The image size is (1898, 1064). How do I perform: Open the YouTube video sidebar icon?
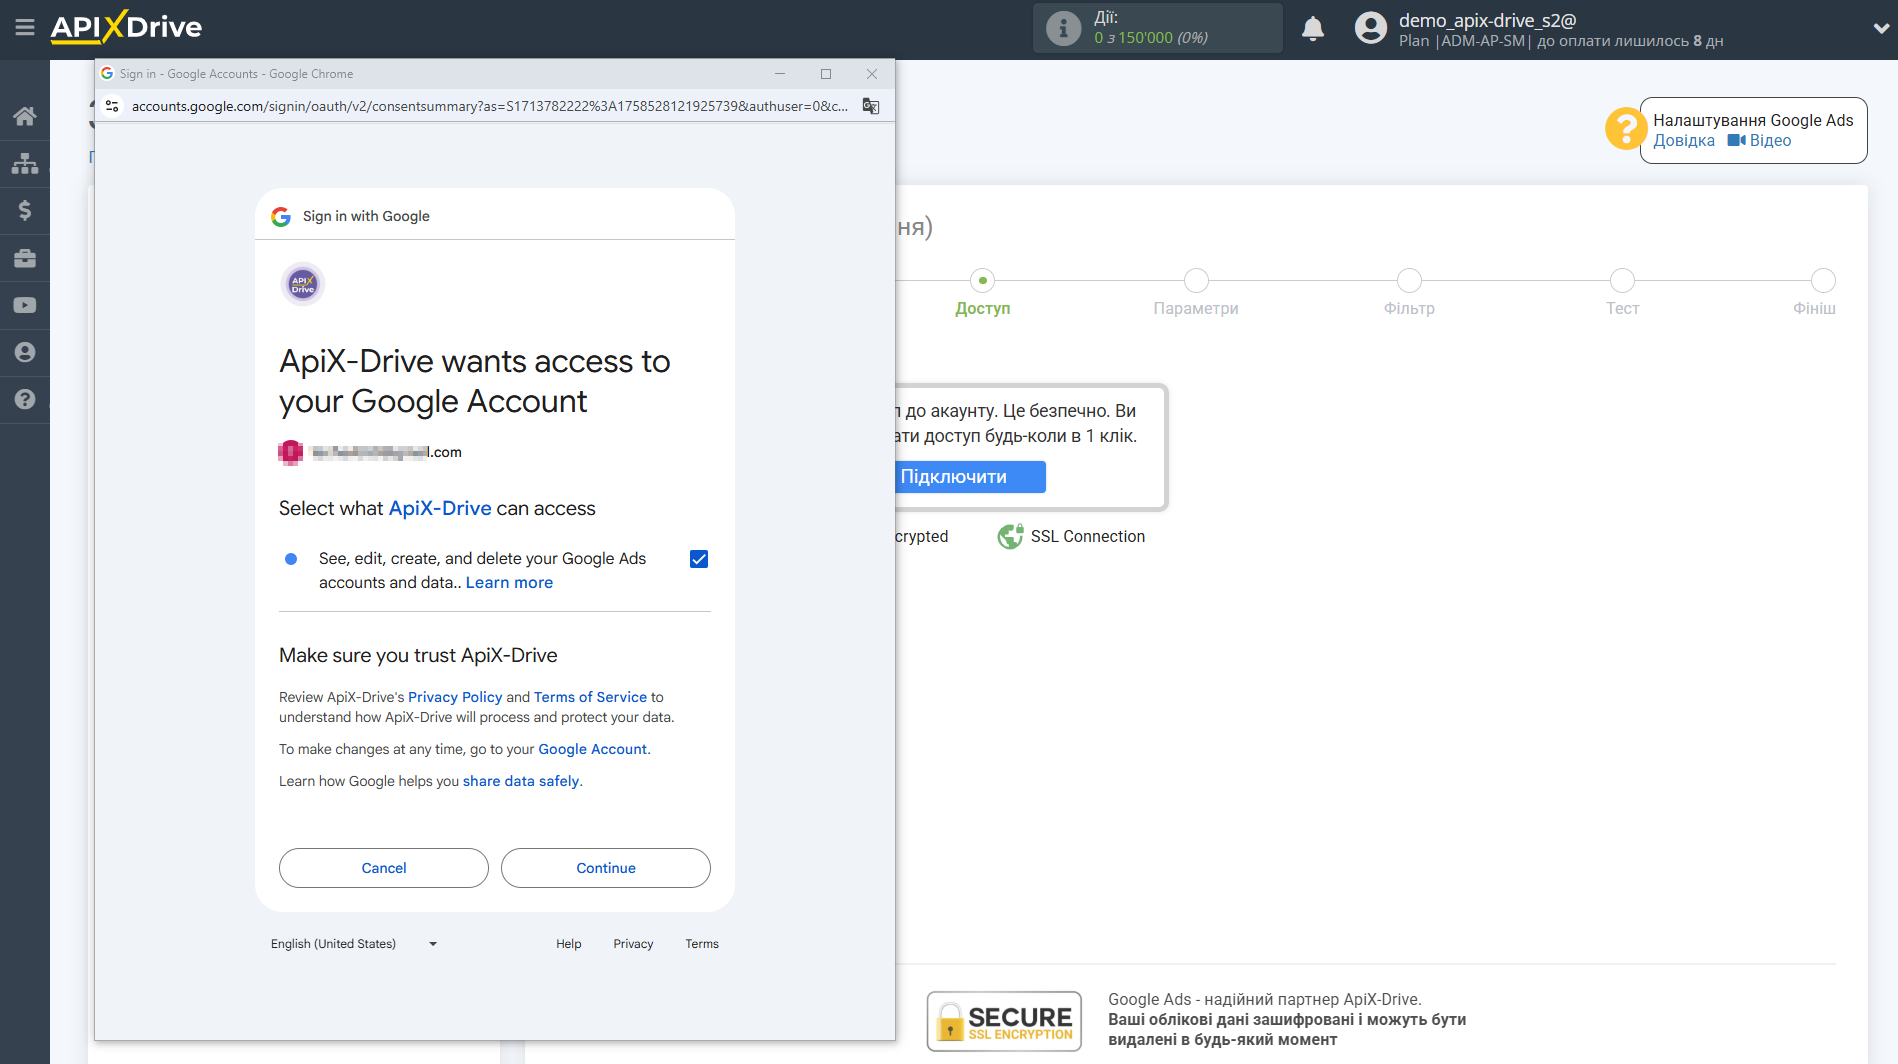[x=24, y=305]
